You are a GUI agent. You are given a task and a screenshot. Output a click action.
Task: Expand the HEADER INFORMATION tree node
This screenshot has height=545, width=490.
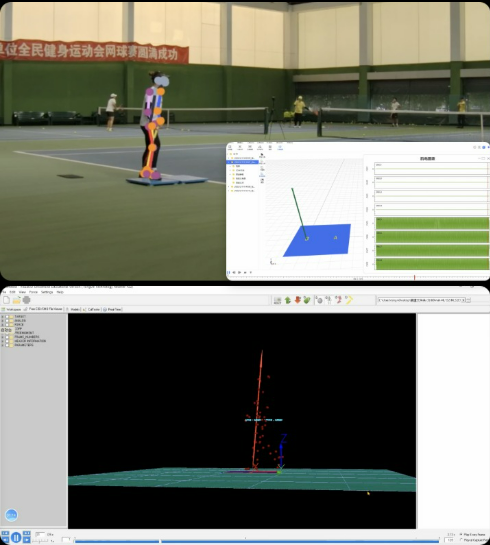pyautogui.click(x=2, y=341)
